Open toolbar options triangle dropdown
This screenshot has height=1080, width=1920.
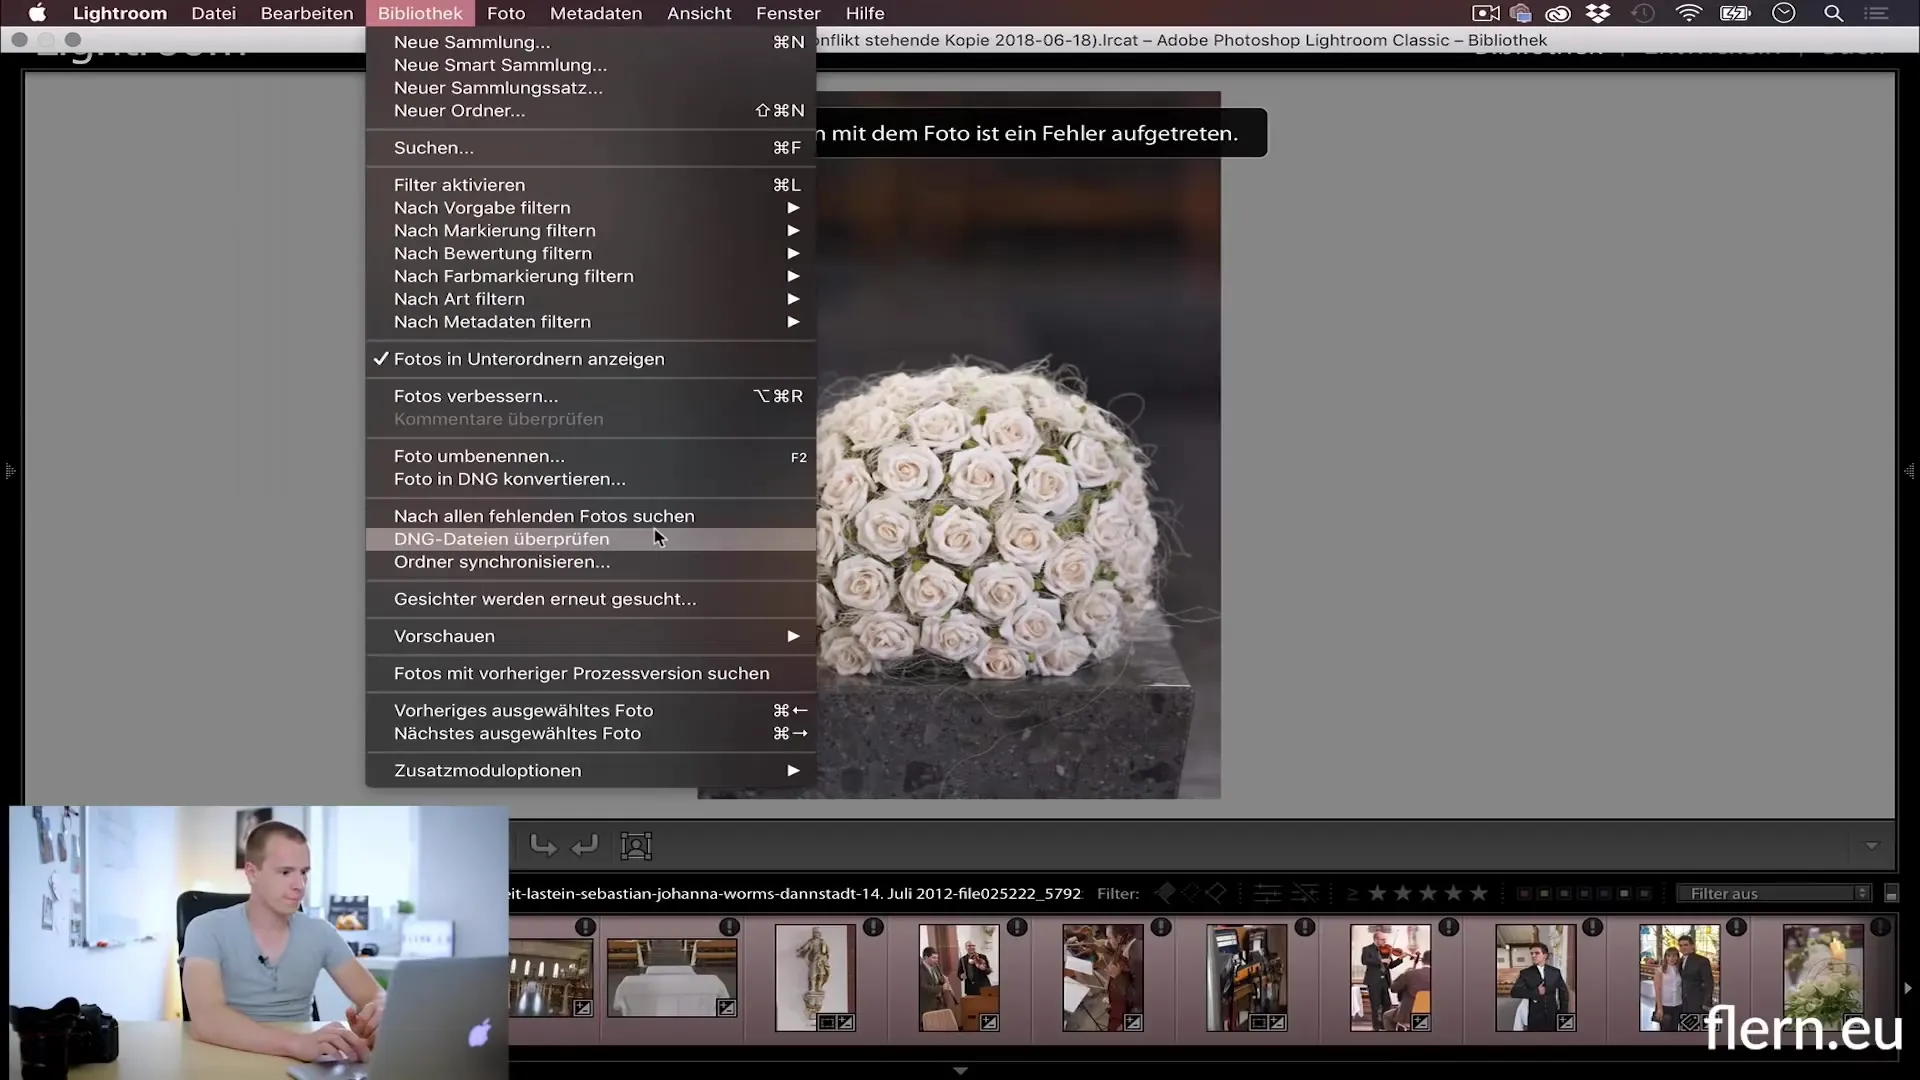1872,846
